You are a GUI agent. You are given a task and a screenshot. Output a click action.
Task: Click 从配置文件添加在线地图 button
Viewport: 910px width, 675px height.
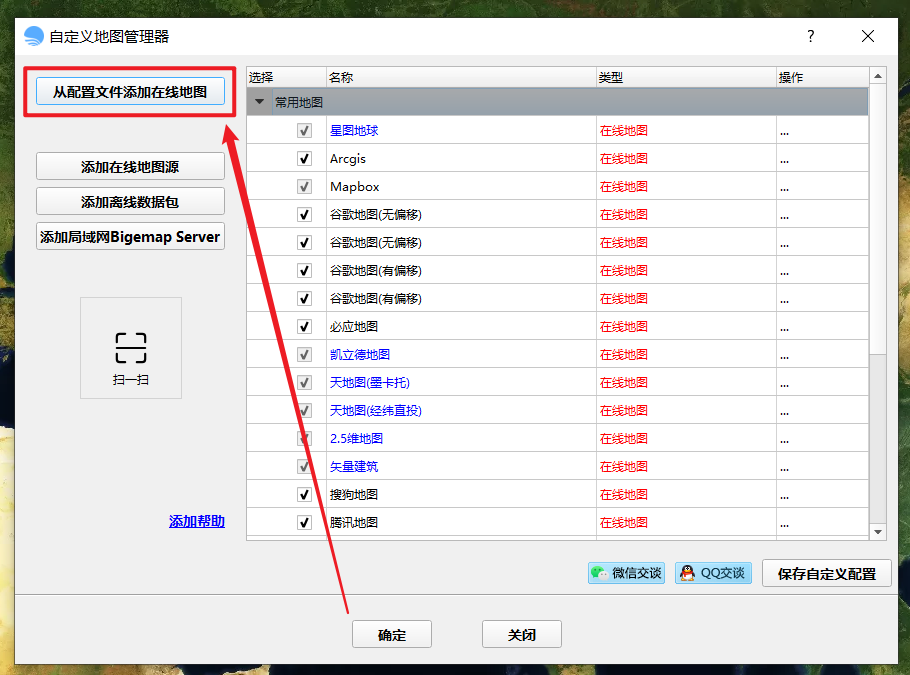point(130,92)
